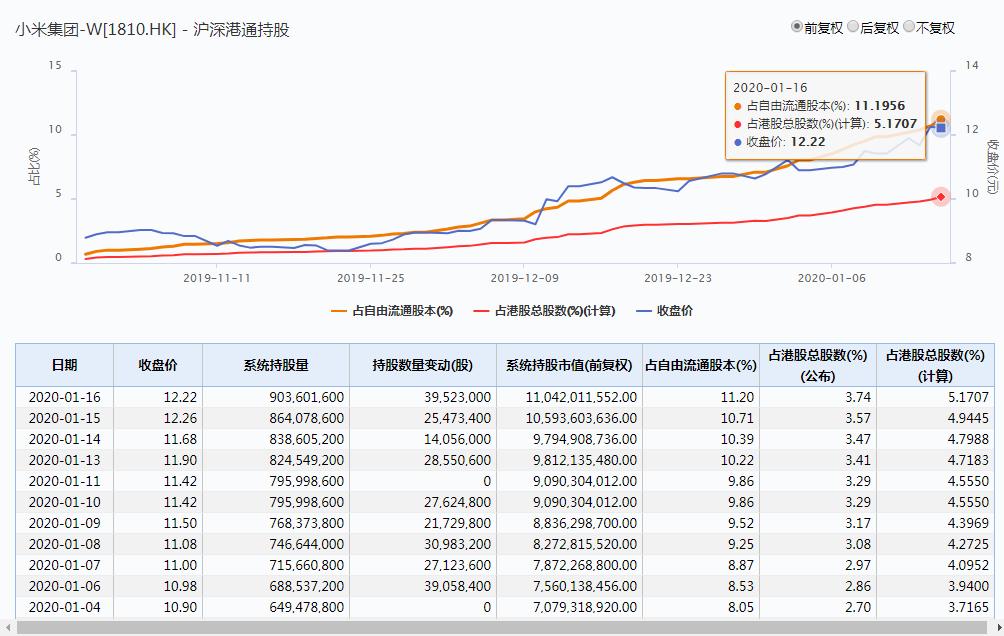Click the 占自由流通股本(%) column header

tap(700, 365)
